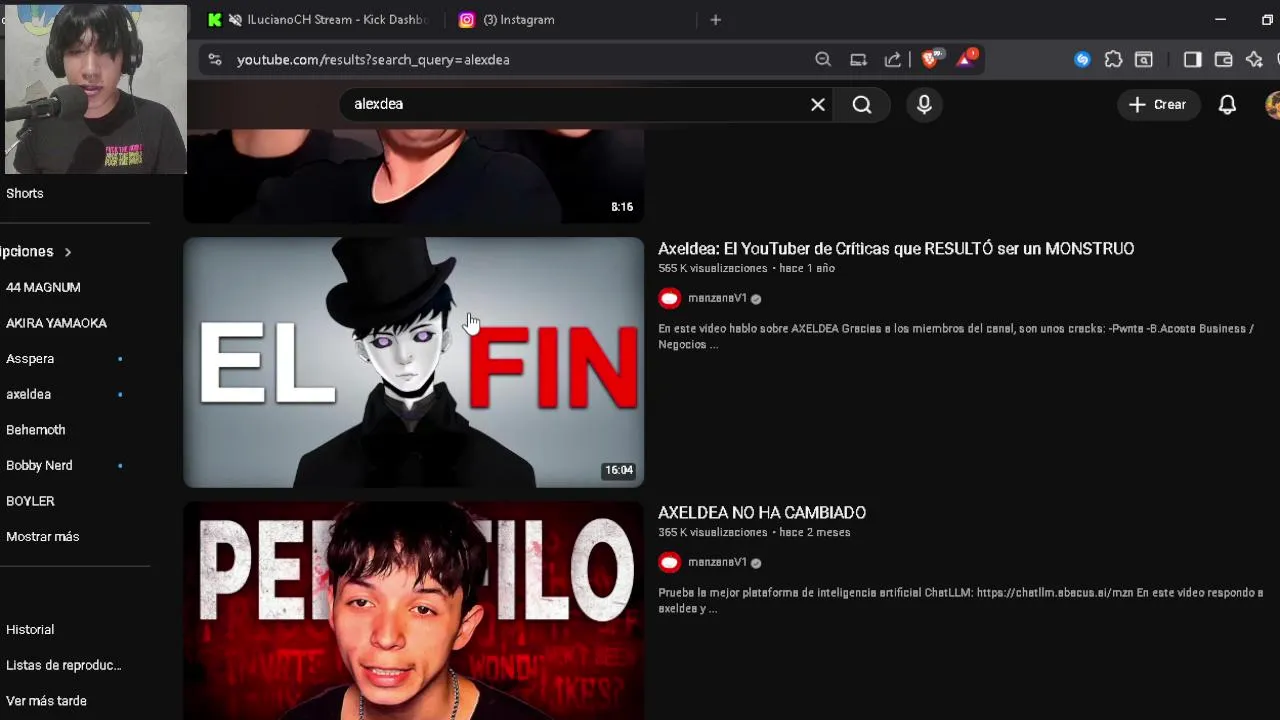Open the video title about Axeldea being a MONSTRUO

click(896, 248)
